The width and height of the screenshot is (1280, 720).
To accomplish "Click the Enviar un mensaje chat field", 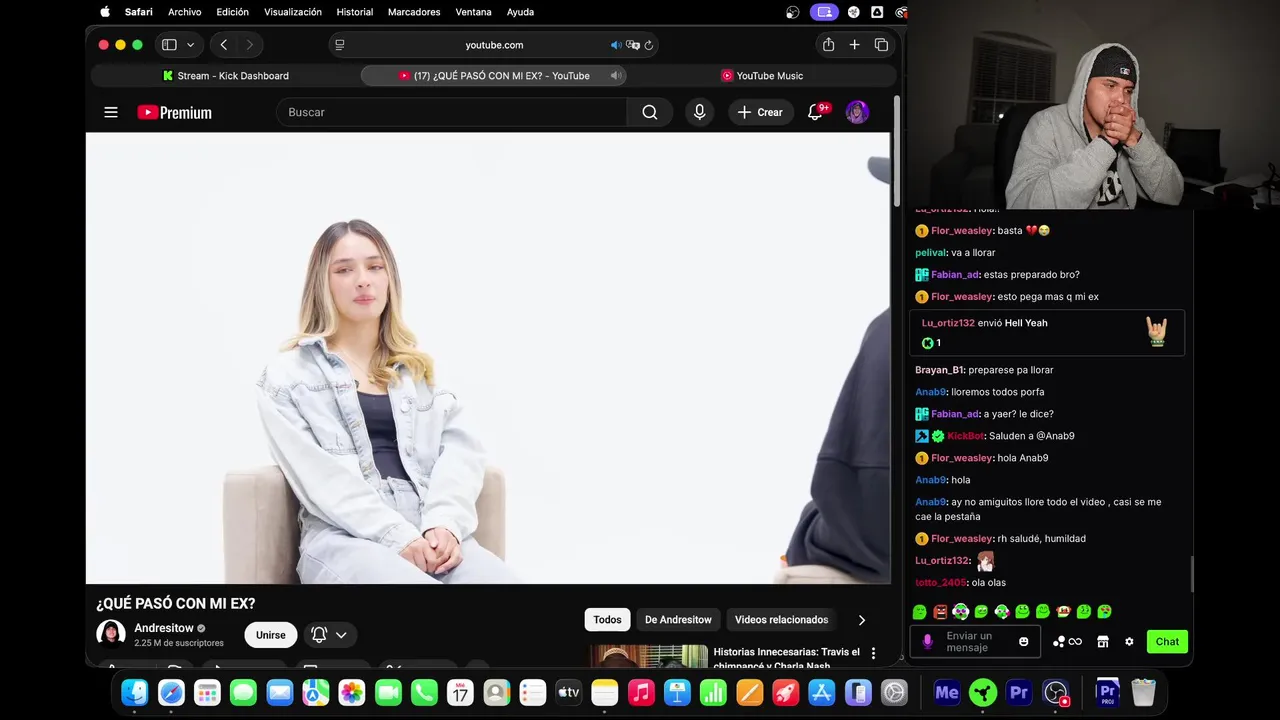I will tap(975, 642).
